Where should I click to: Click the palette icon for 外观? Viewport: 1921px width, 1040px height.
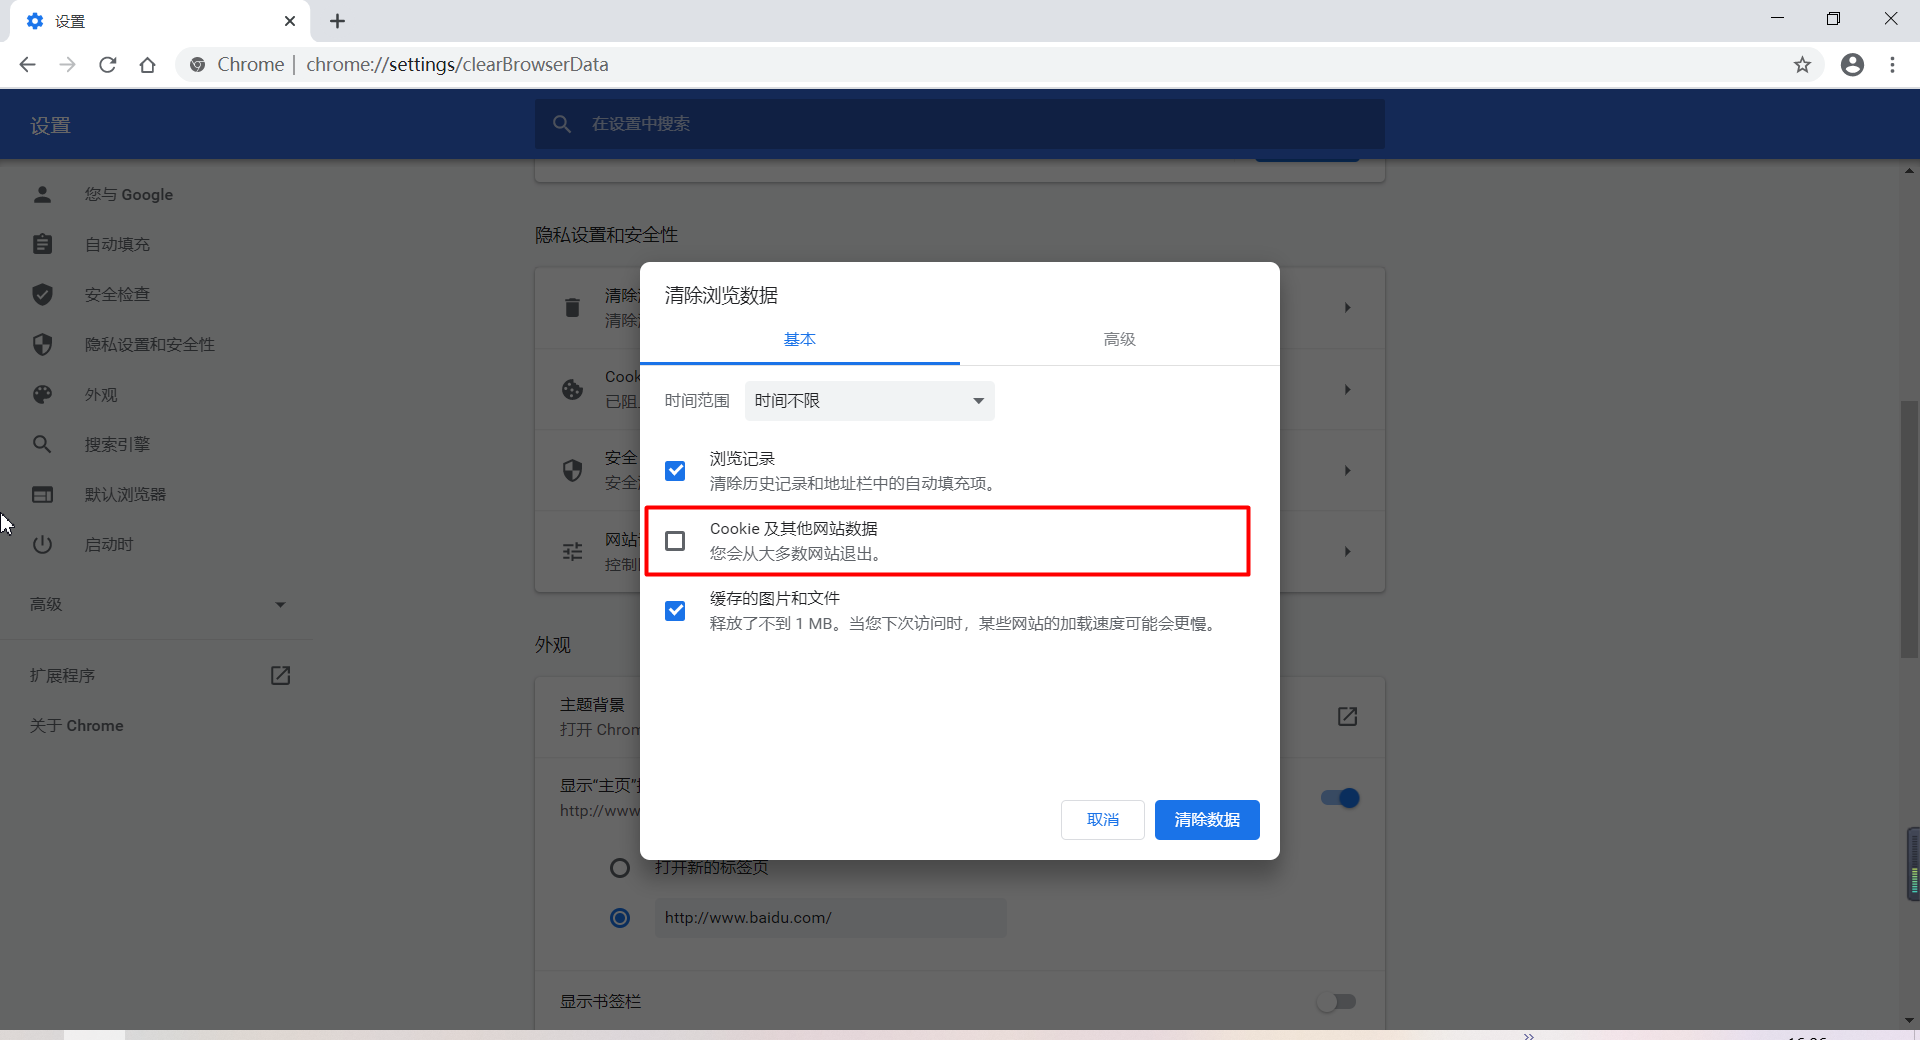pos(42,394)
